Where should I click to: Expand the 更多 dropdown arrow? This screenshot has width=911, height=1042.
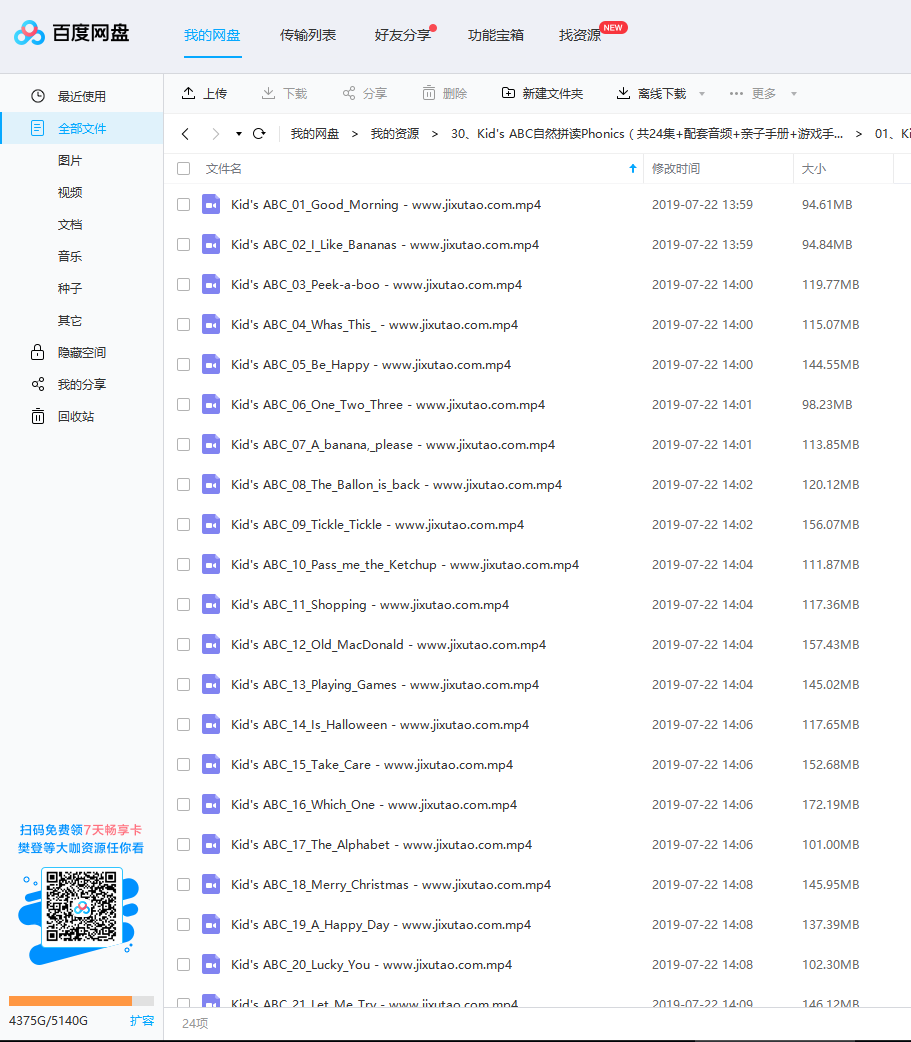click(x=793, y=94)
